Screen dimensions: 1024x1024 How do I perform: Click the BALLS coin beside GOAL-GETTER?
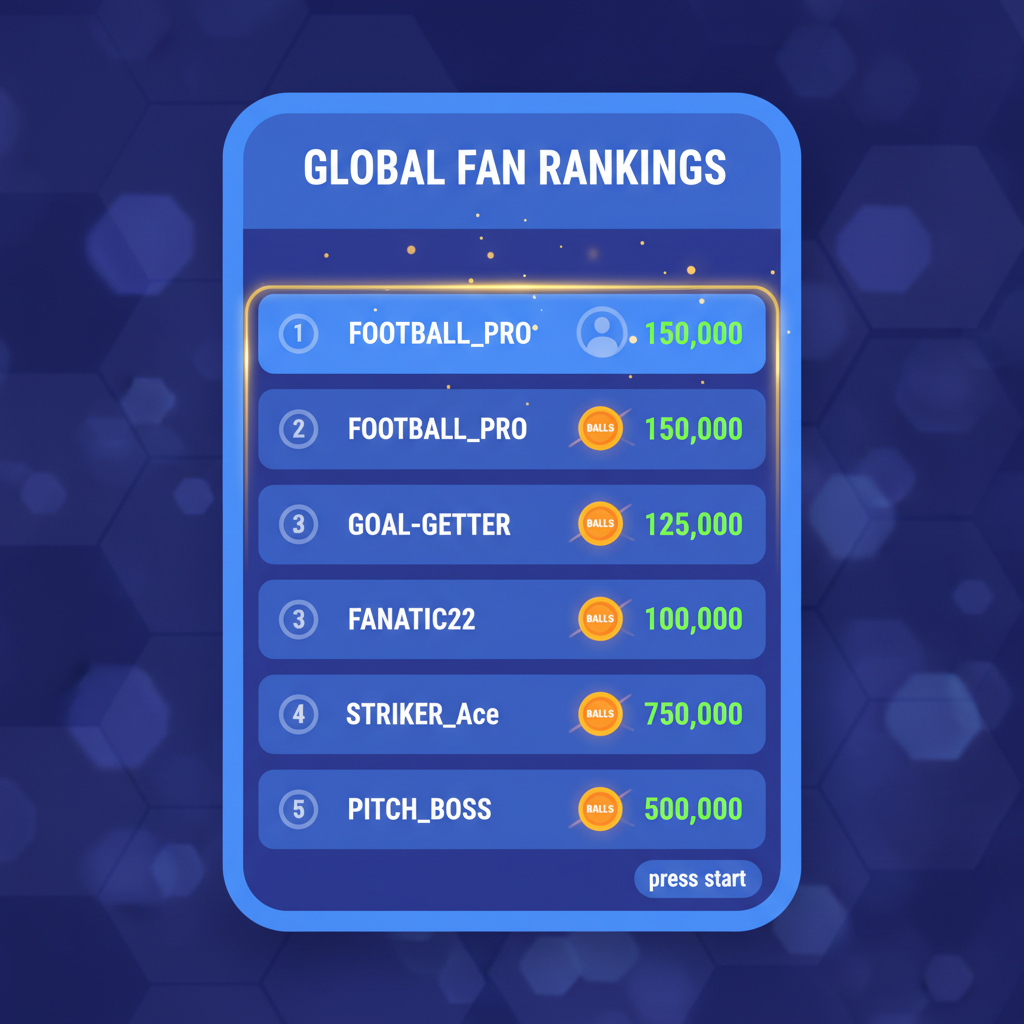coord(601,524)
